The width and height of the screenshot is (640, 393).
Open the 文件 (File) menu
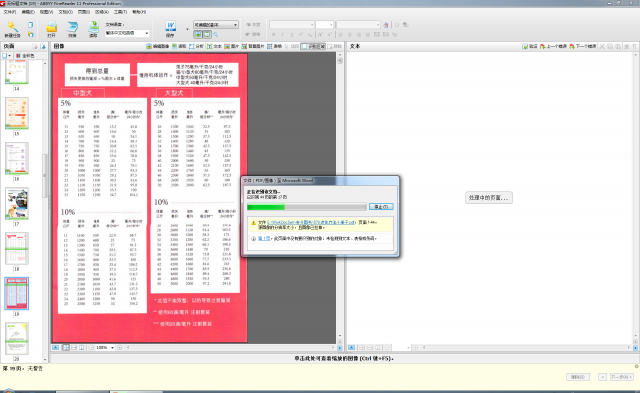click(x=9, y=12)
